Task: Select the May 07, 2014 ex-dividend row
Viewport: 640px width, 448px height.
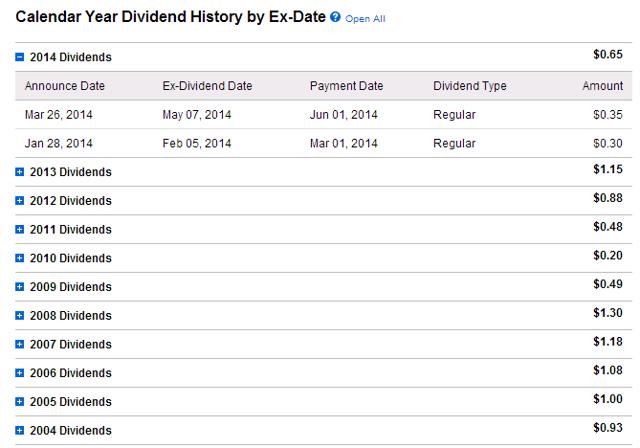Action: coord(323,115)
